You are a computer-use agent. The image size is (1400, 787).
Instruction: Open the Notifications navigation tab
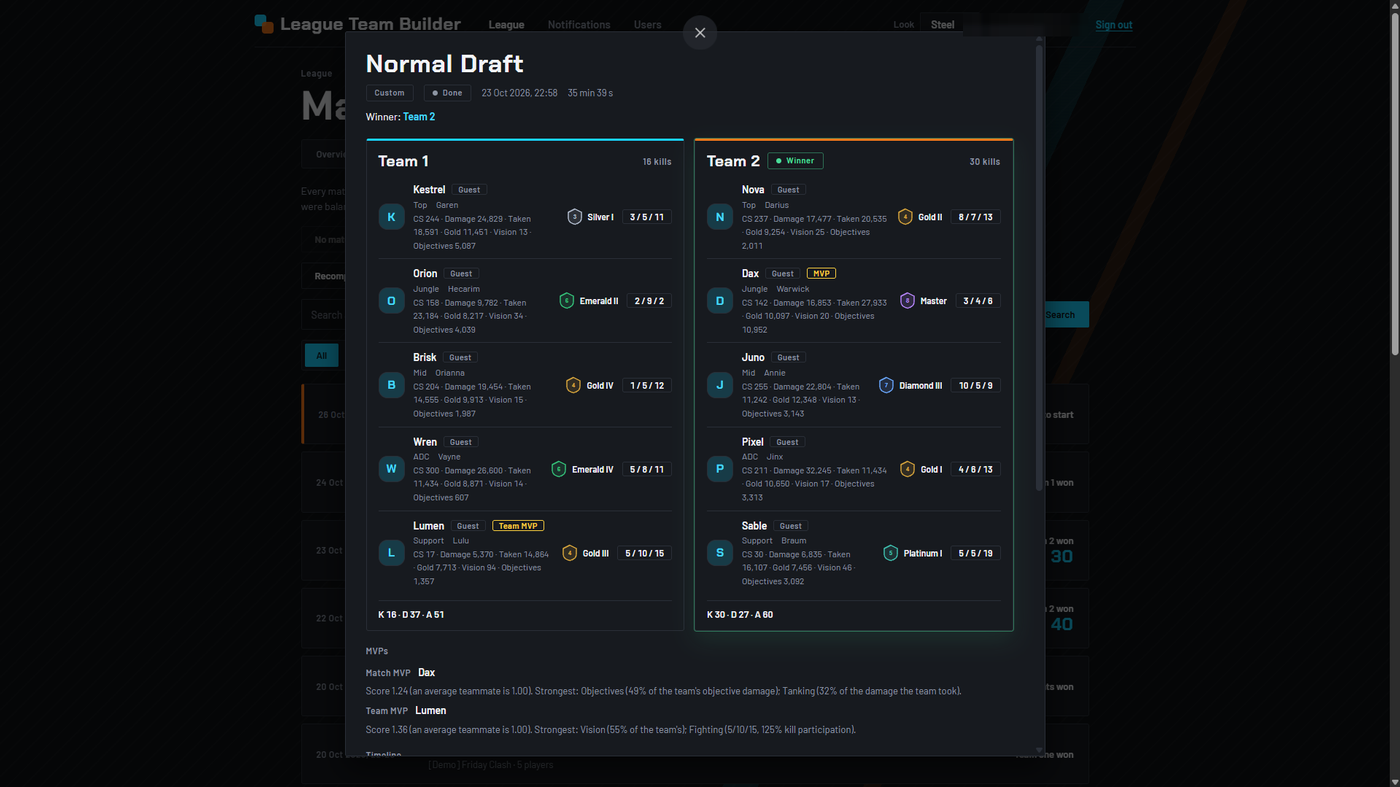click(579, 25)
